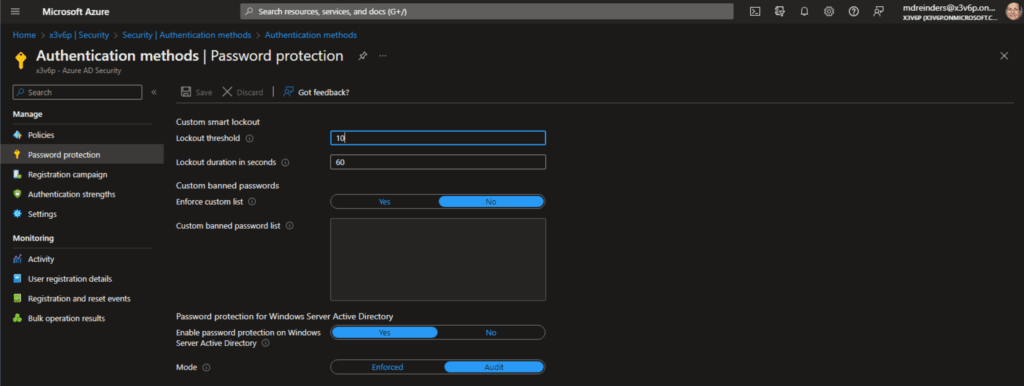Collapse the sidebar with double chevron

(154, 92)
